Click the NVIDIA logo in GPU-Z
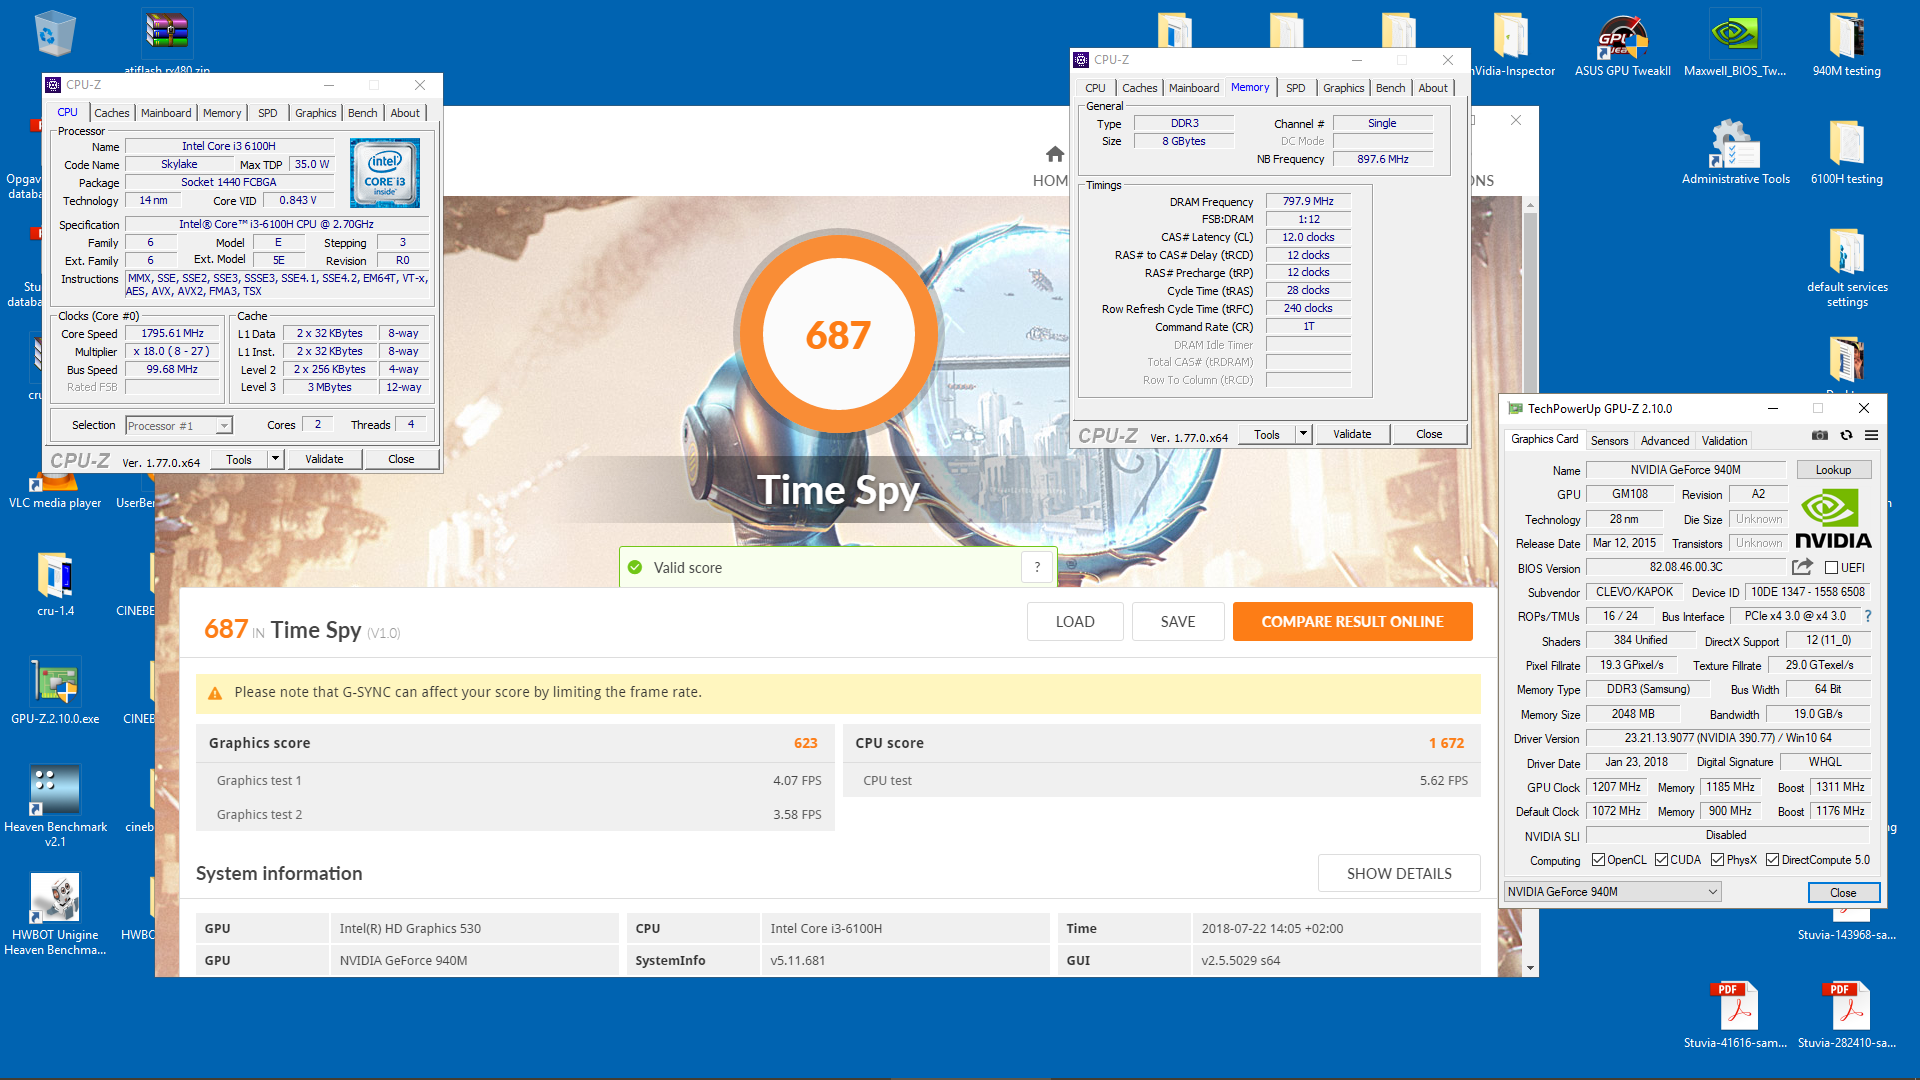1920x1080 pixels. [1832, 518]
